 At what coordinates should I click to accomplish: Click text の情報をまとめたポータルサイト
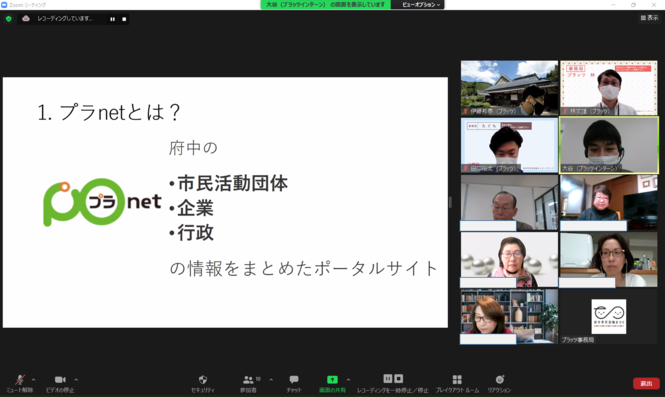tap(303, 268)
